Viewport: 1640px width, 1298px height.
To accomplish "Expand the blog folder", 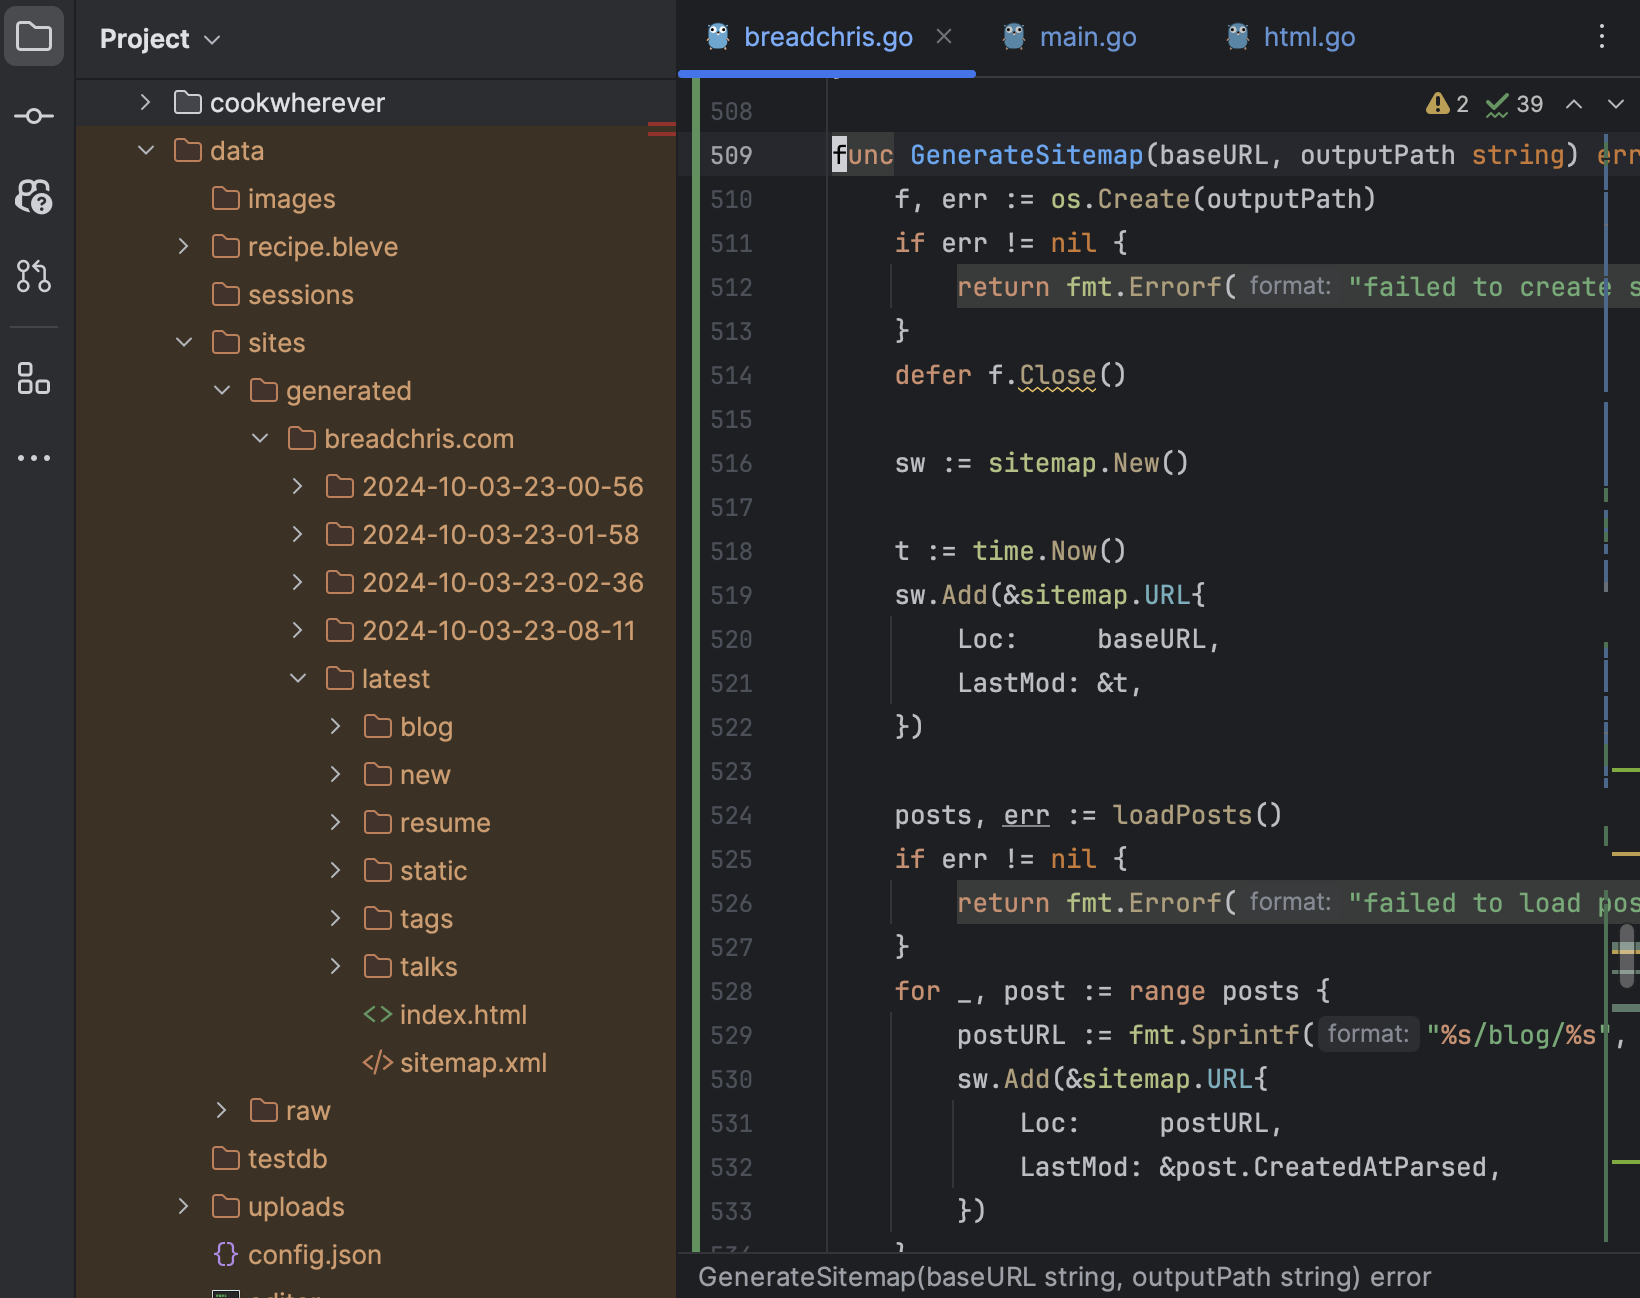I will pos(336,727).
